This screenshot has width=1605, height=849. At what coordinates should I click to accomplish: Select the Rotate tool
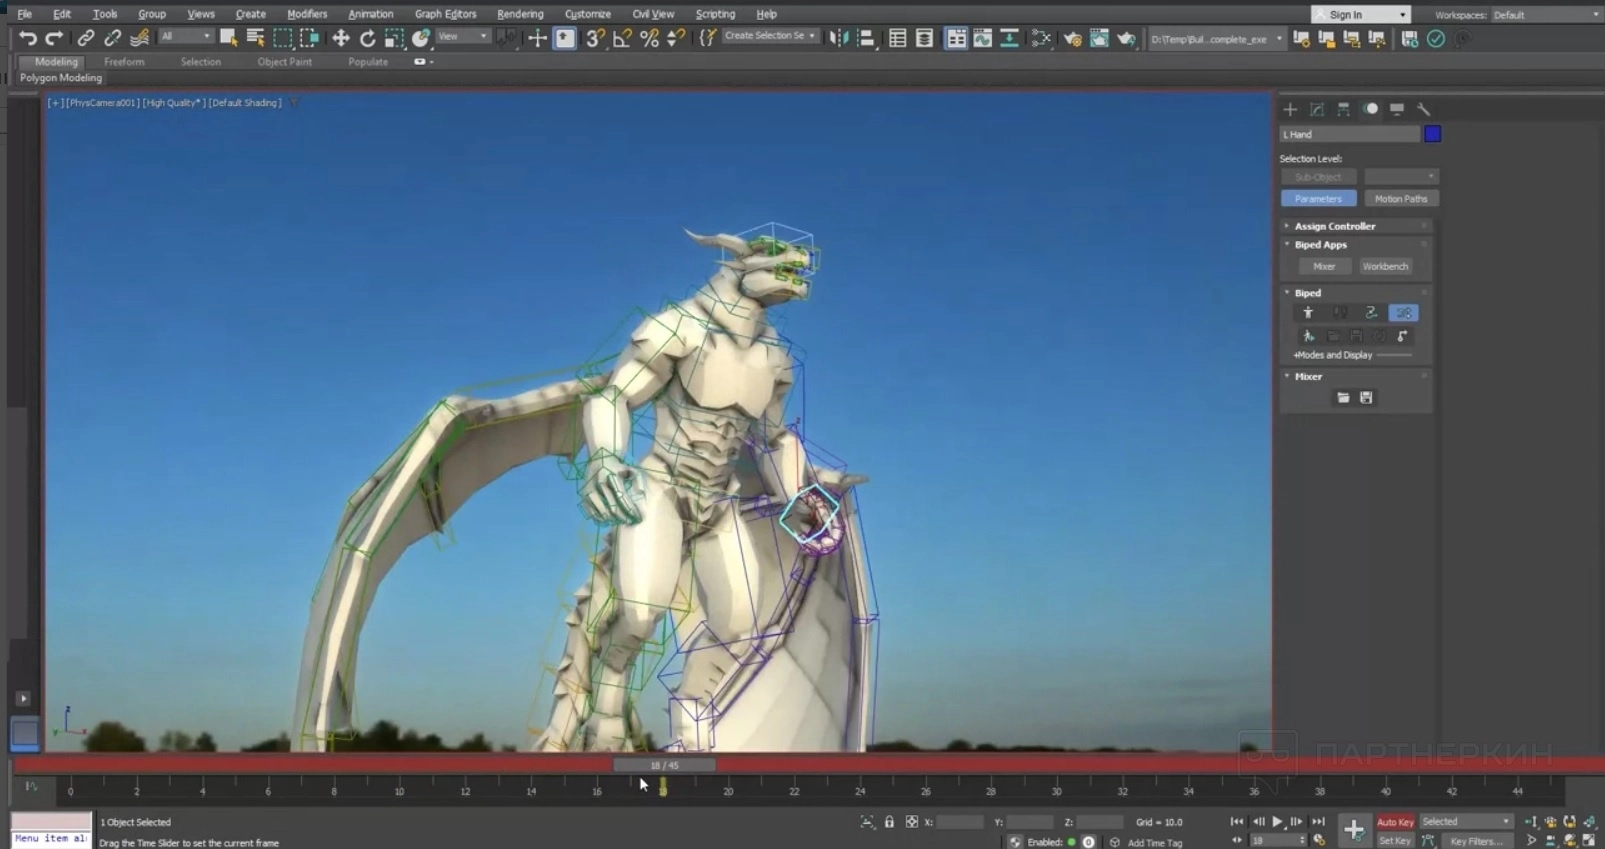tap(367, 38)
